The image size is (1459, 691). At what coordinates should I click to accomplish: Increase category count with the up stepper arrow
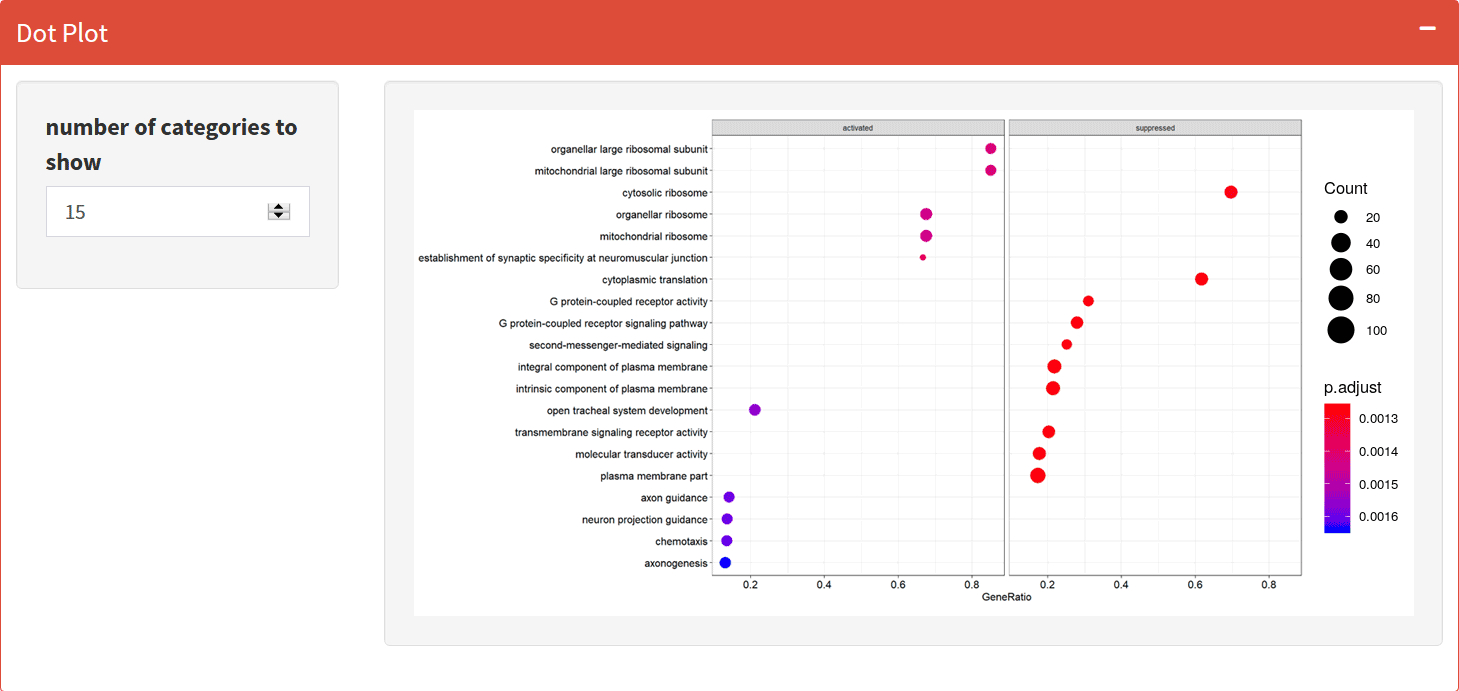coord(279,207)
